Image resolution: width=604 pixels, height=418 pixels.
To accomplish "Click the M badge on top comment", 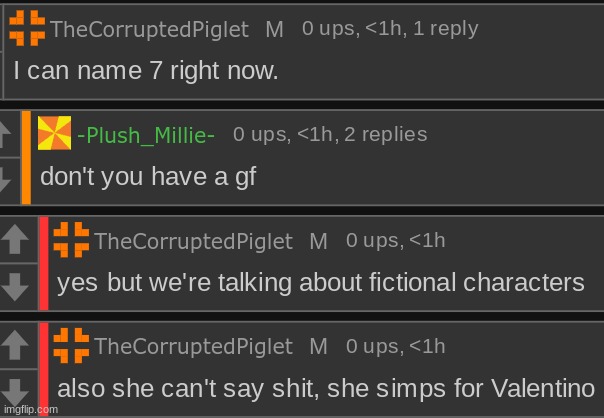I will [275, 30].
